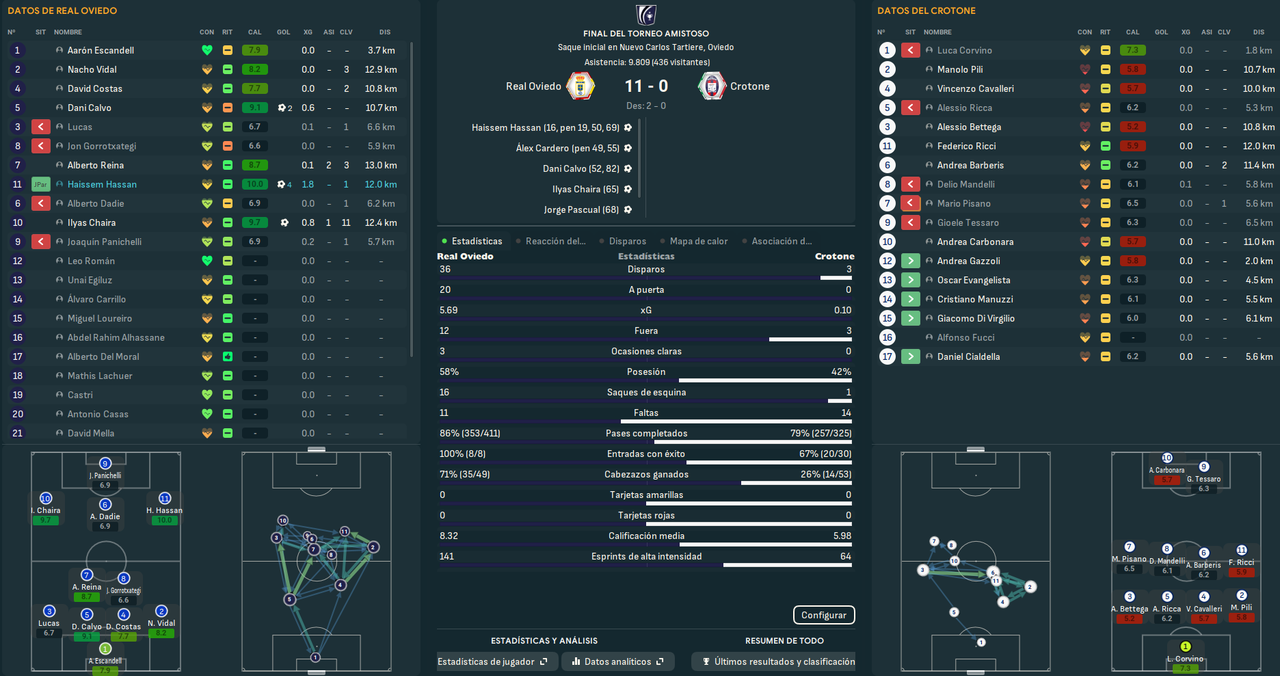Image resolution: width=1280 pixels, height=676 pixels.
Task: Click the red sub-off icon for Gioele Tessaro
Action: pos(911,223)
